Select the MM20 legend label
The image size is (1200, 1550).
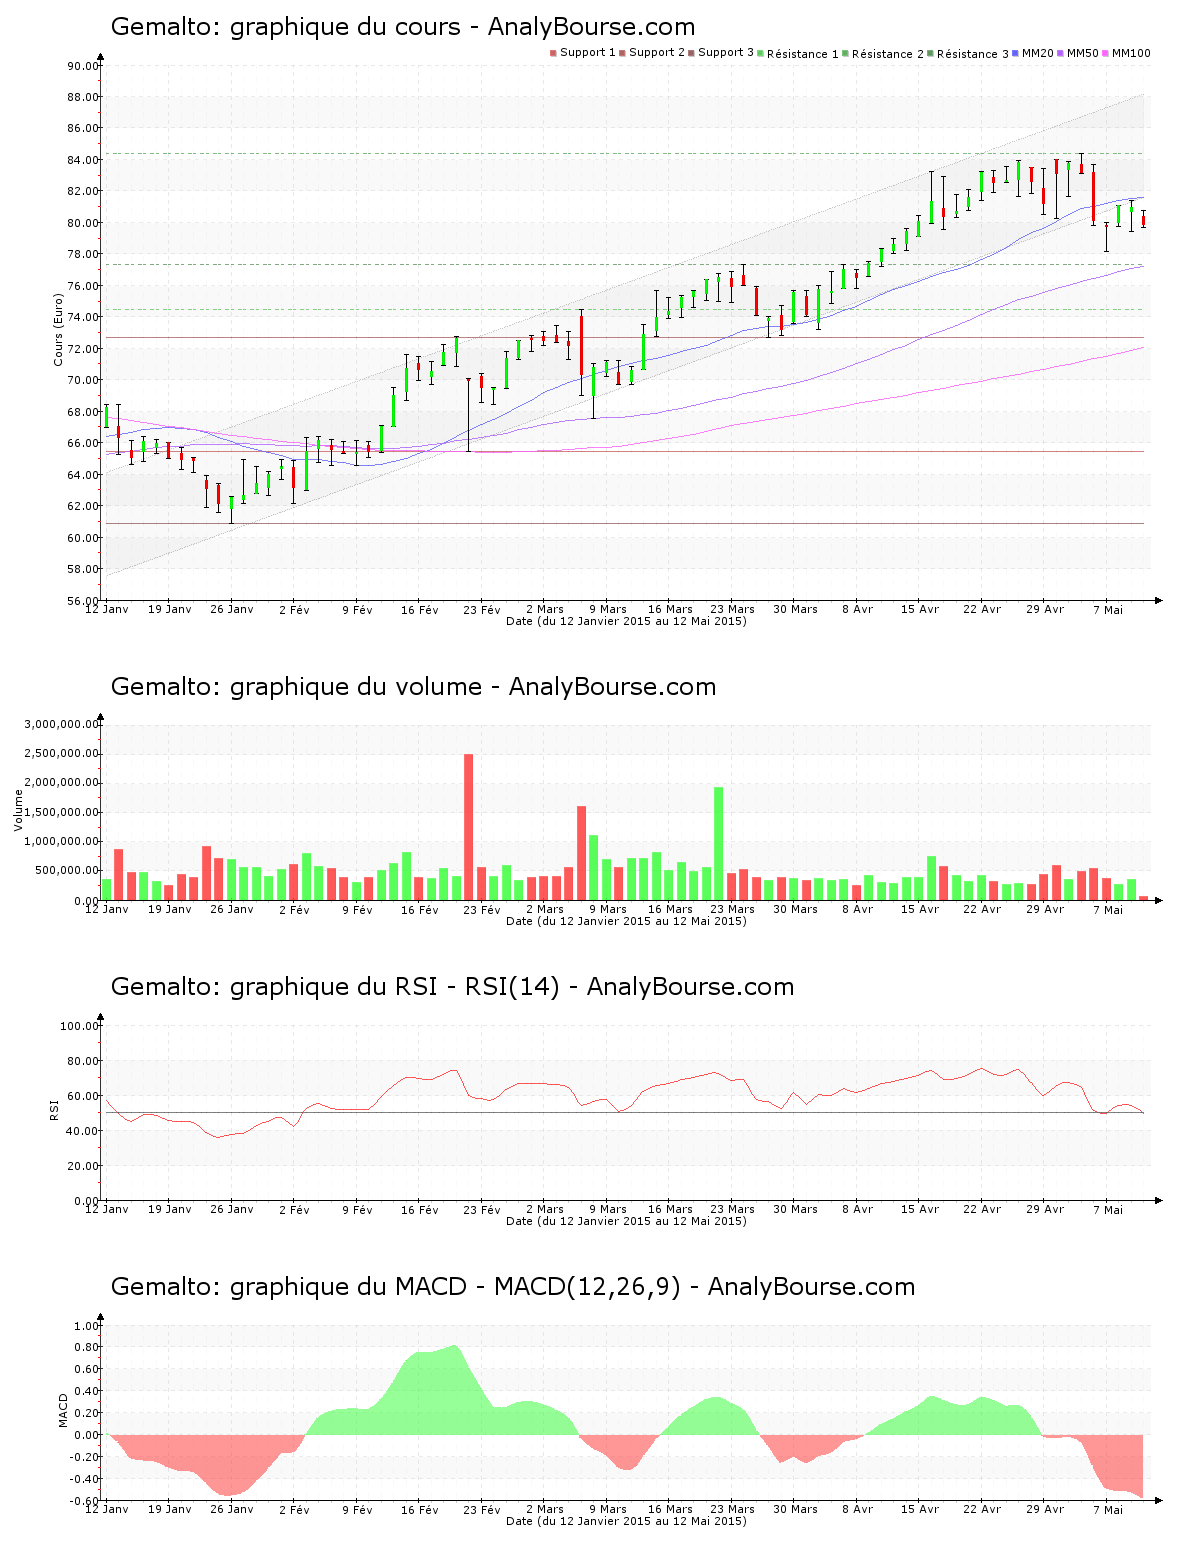[x=1038, y=53]
